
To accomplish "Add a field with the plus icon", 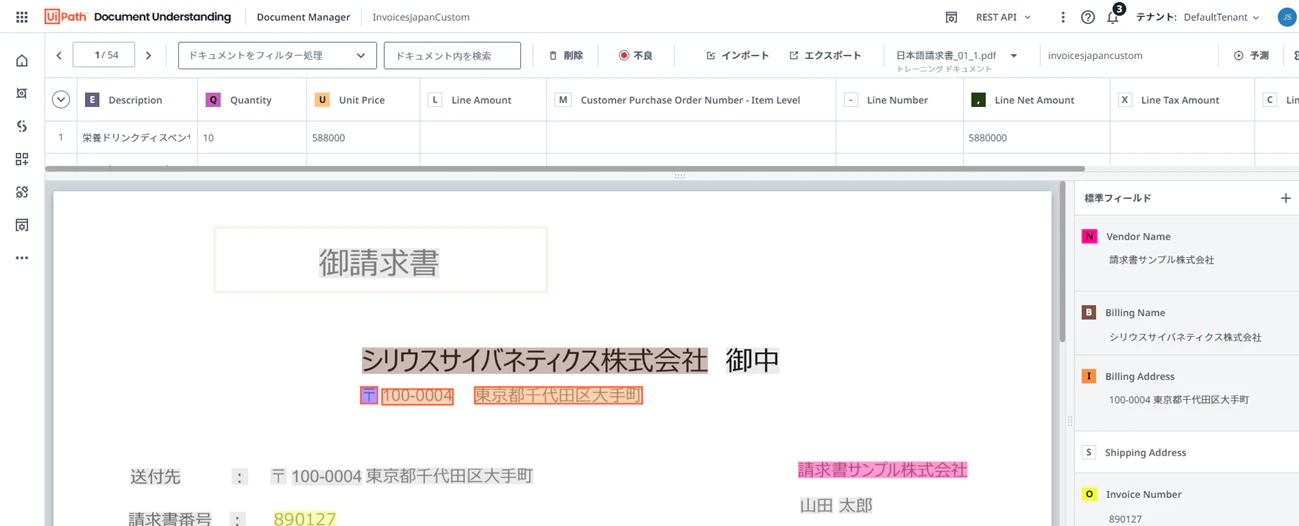I will [1286, 198].
